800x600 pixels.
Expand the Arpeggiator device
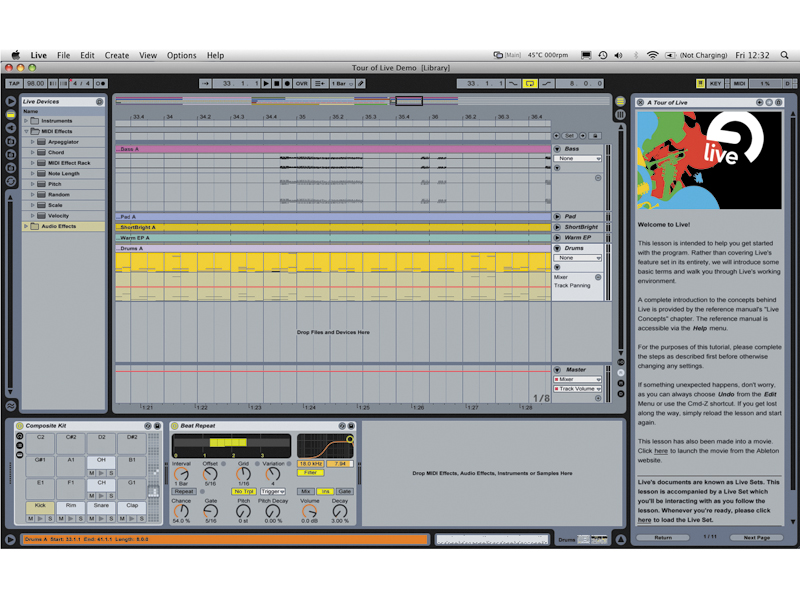coord(33,142)
